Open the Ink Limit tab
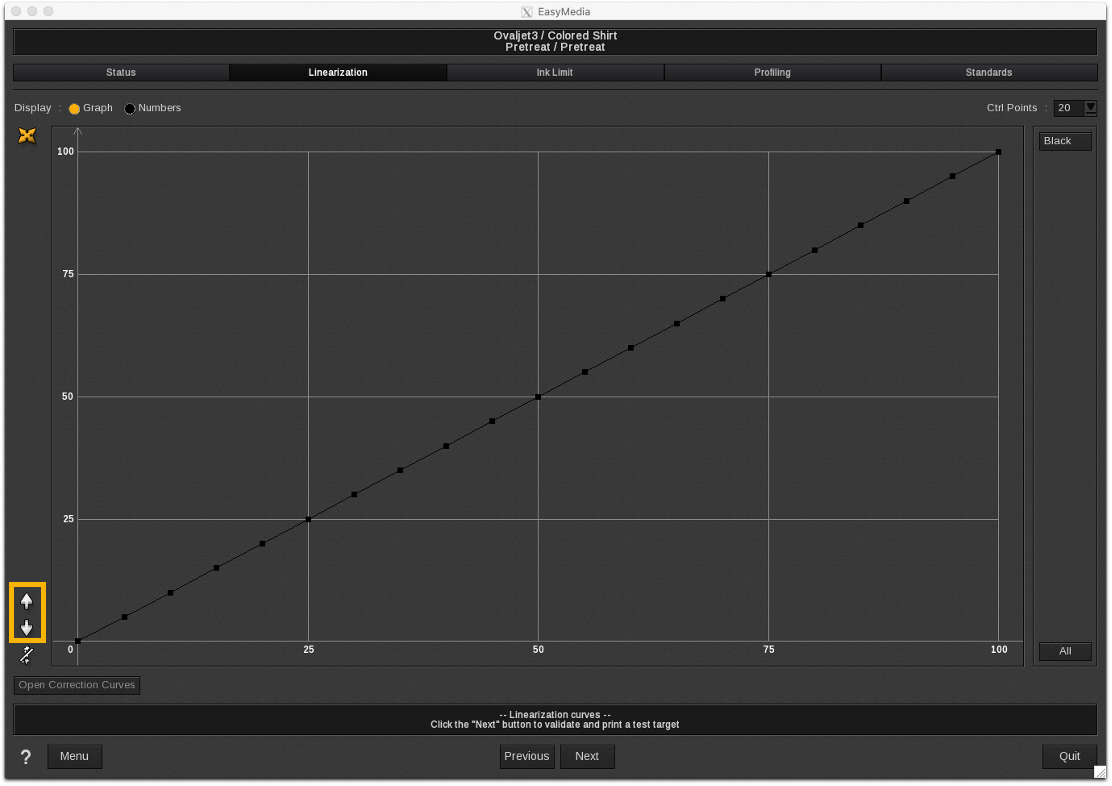 (555, 73)
